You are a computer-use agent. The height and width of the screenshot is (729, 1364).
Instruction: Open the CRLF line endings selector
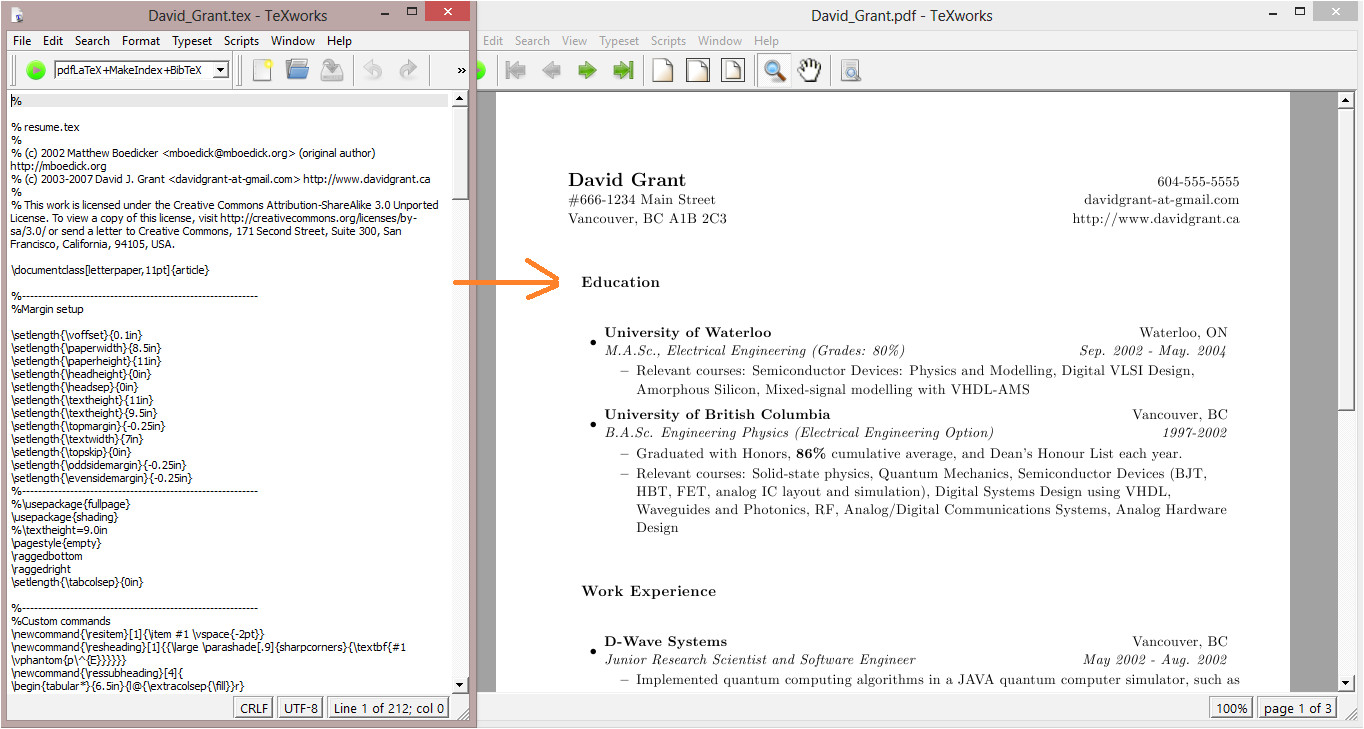(x=255, y=708)
